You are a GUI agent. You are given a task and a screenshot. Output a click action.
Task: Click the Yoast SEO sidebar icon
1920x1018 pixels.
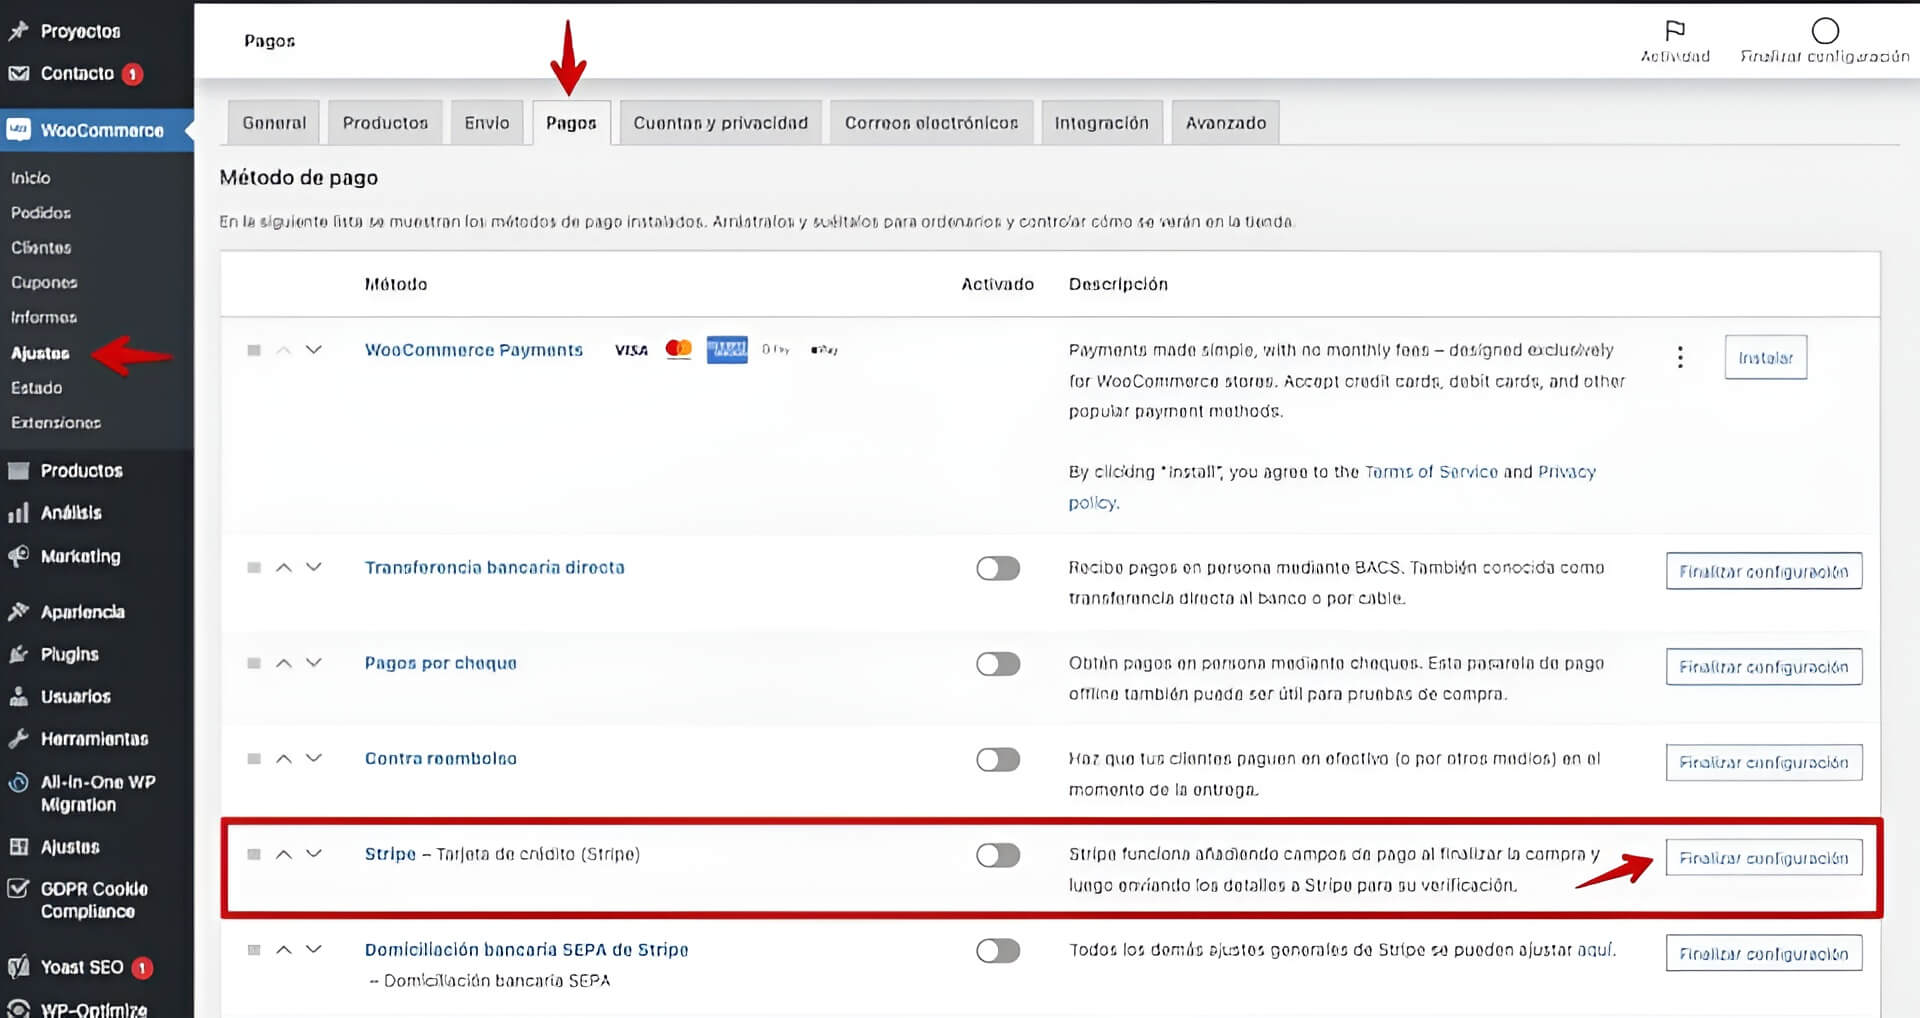18,967
